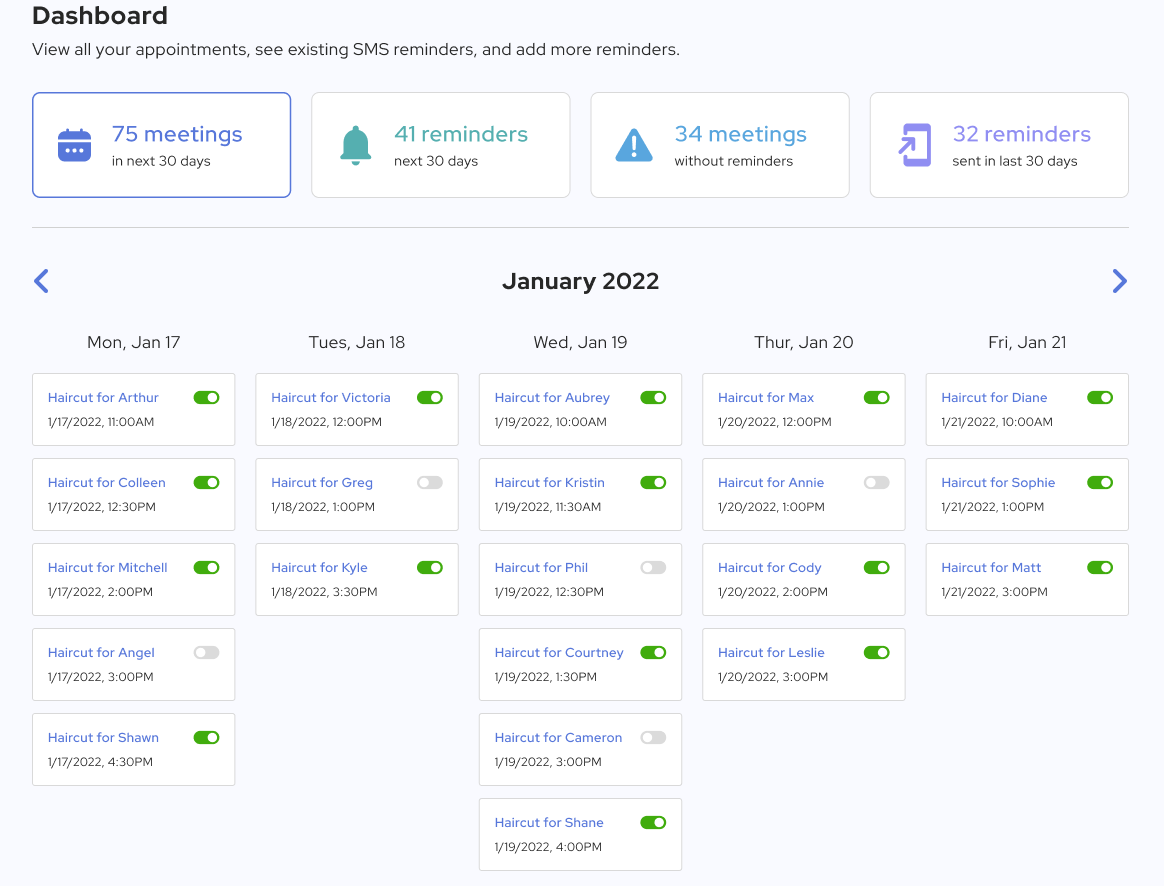Enable reminder for Haircut for Annie
The image size is (1164, 886).
(877, 482)
